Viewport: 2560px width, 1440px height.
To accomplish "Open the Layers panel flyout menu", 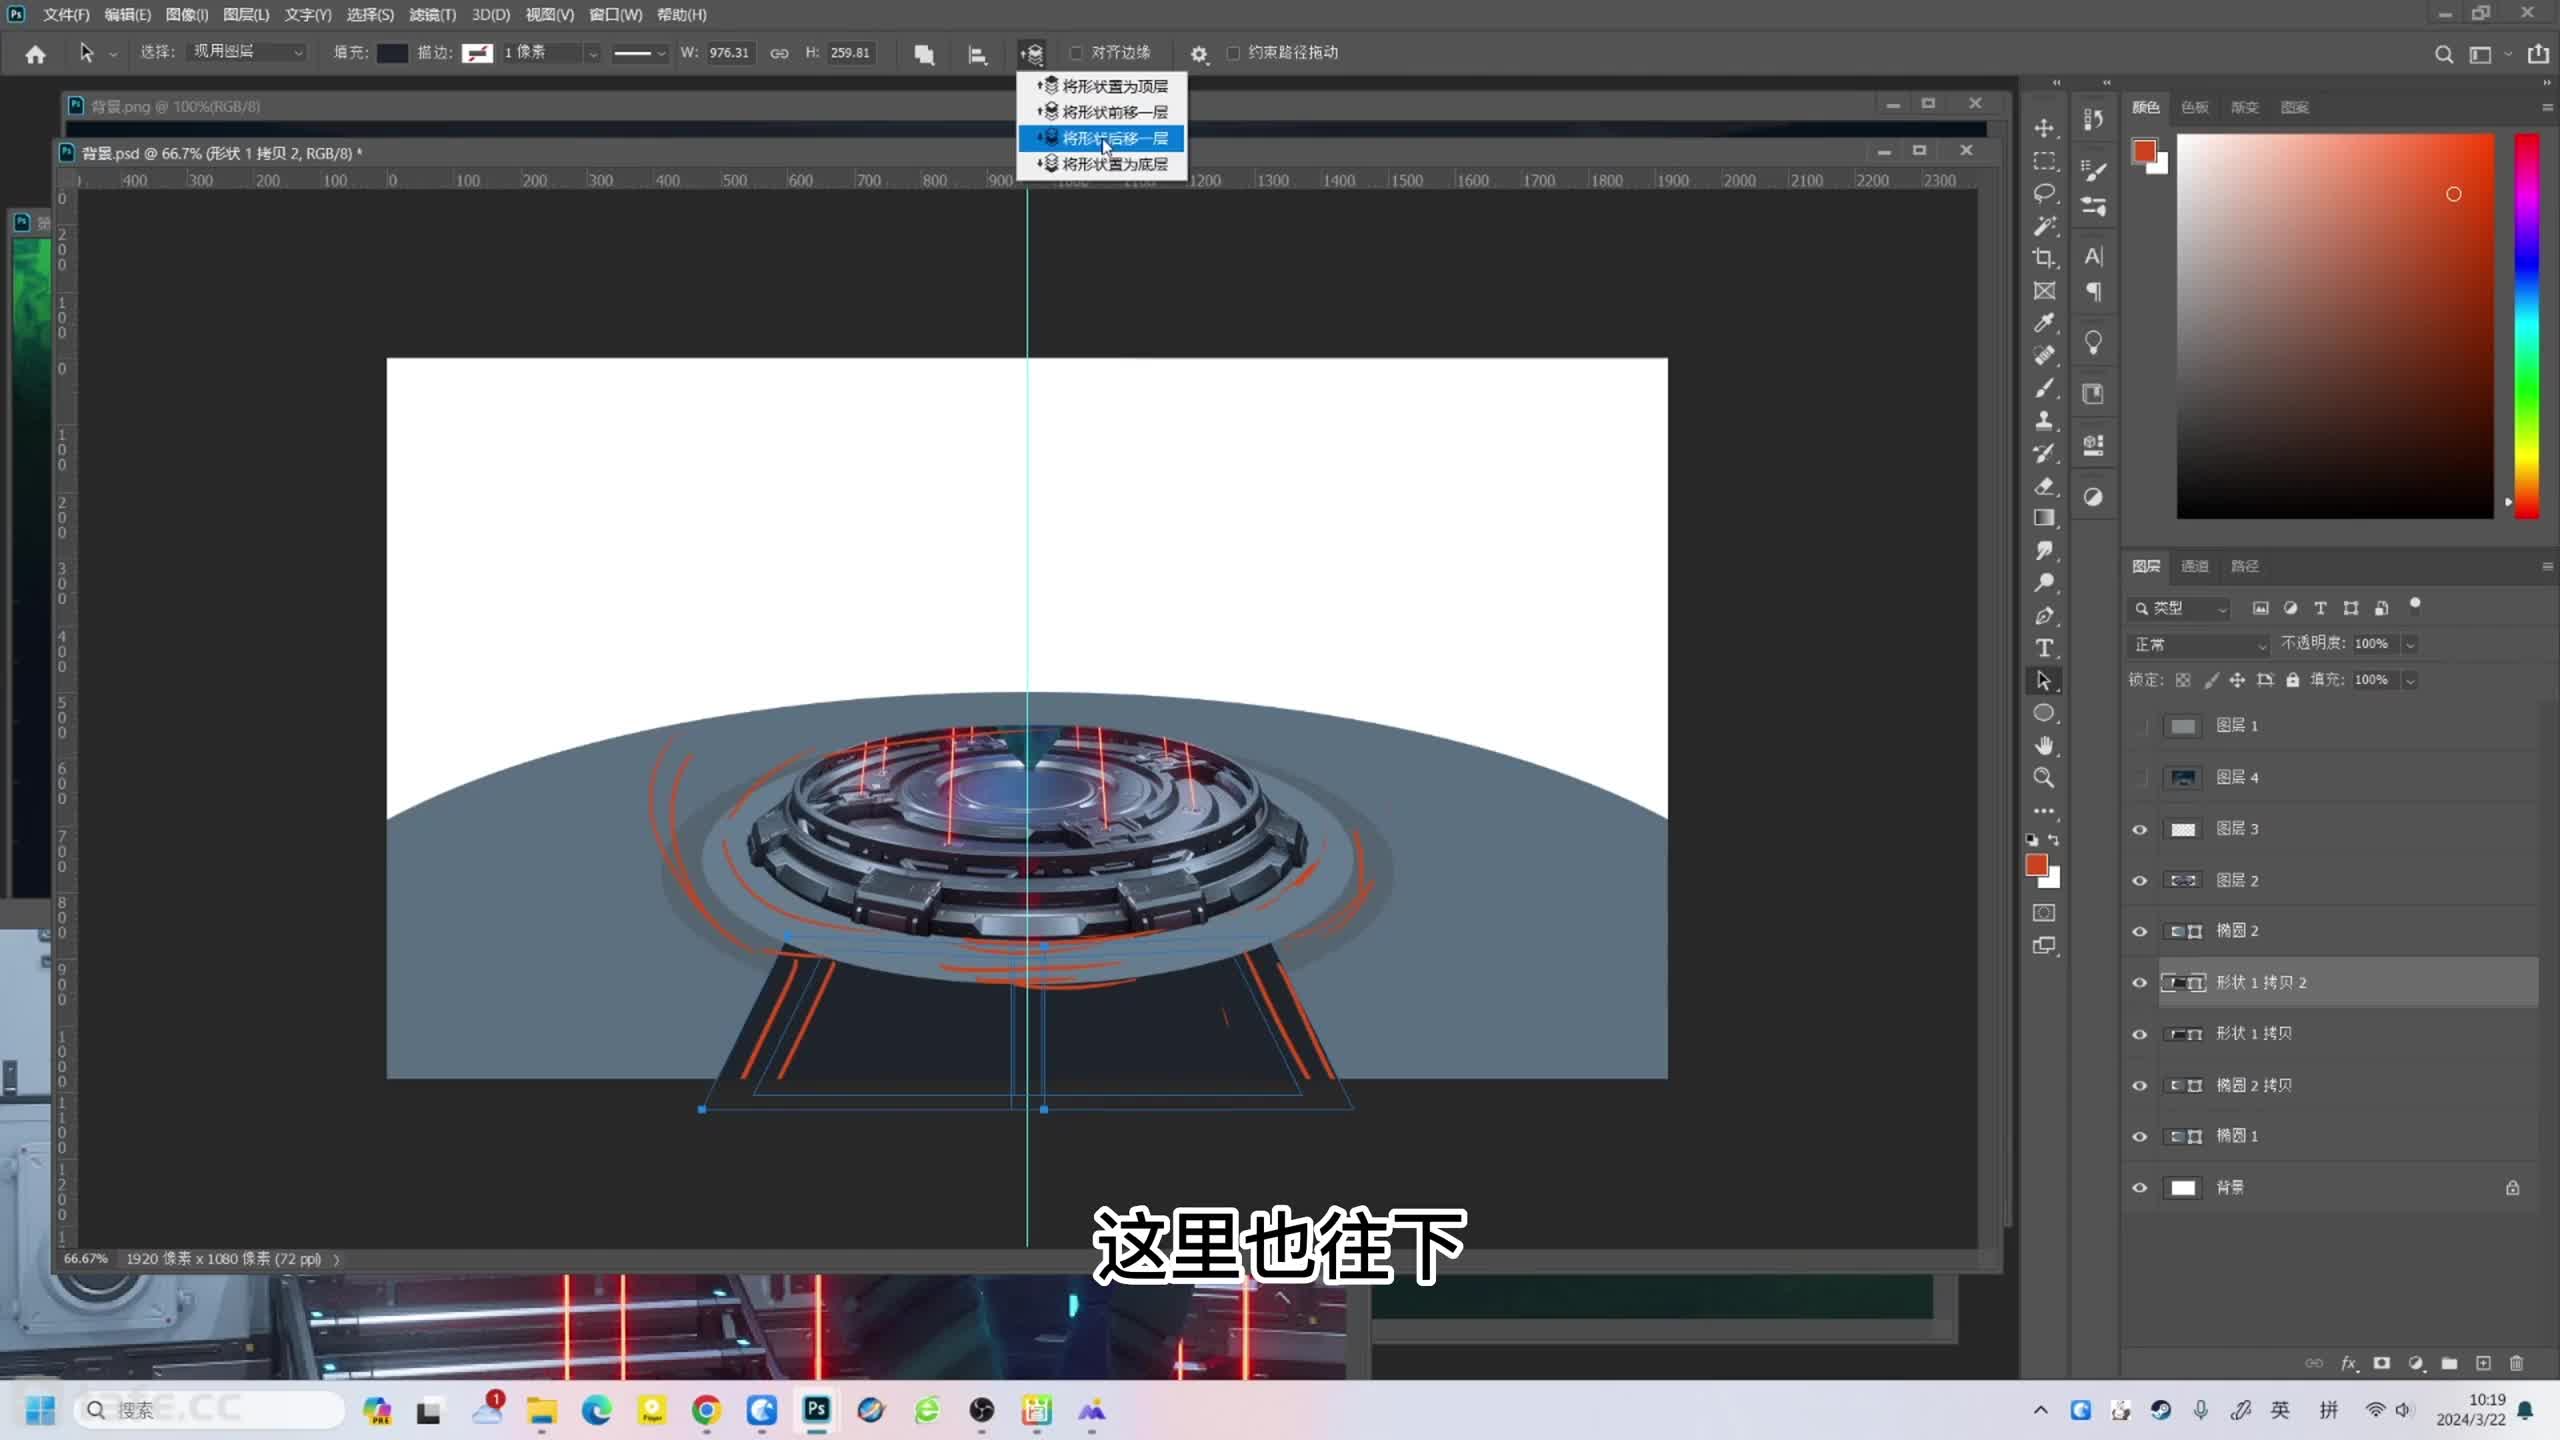I will pyautogui.click(x=2547, y=566).
